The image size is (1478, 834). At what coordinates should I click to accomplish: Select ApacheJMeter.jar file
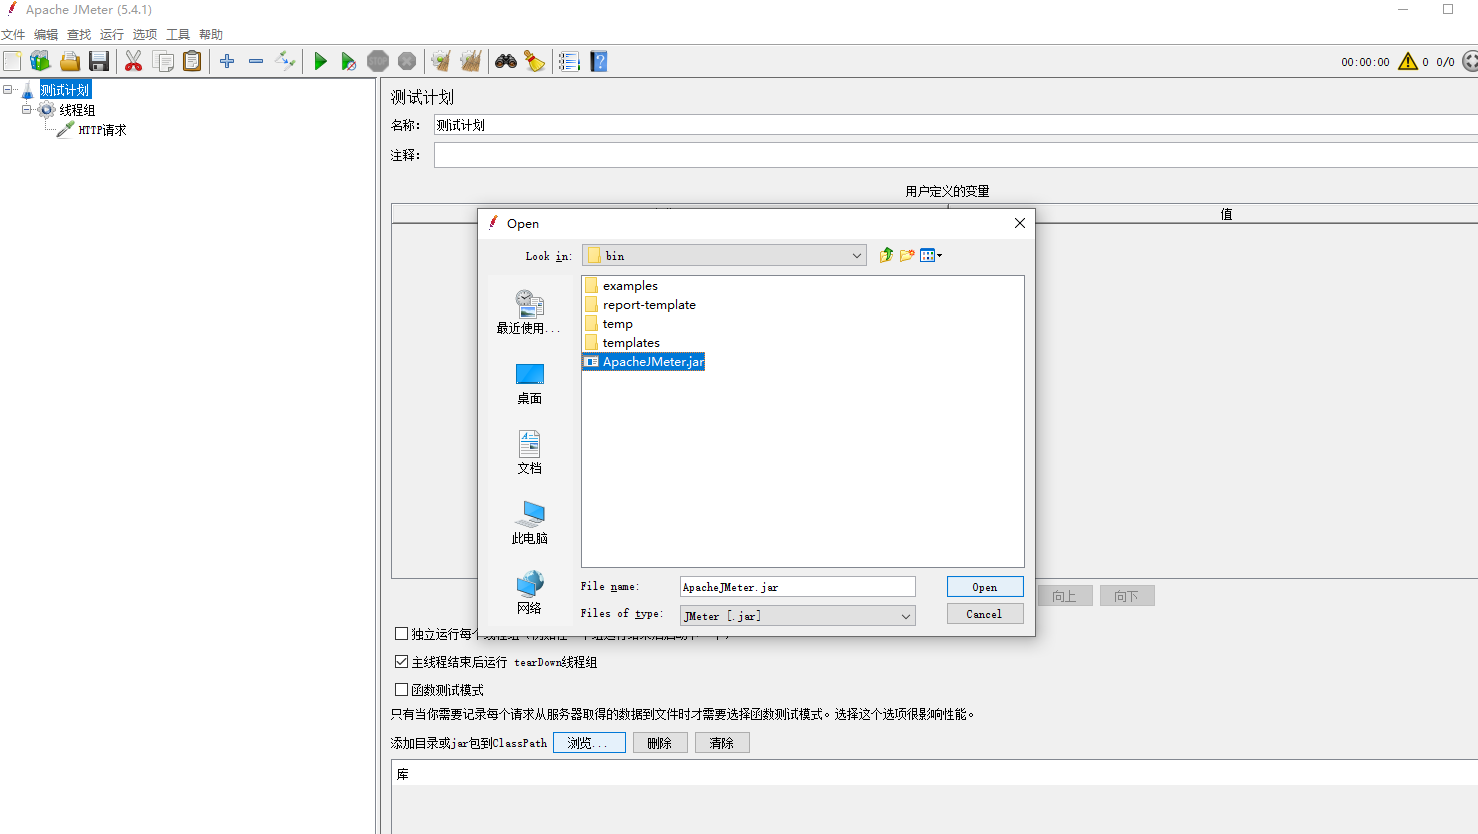click(644, 362)
